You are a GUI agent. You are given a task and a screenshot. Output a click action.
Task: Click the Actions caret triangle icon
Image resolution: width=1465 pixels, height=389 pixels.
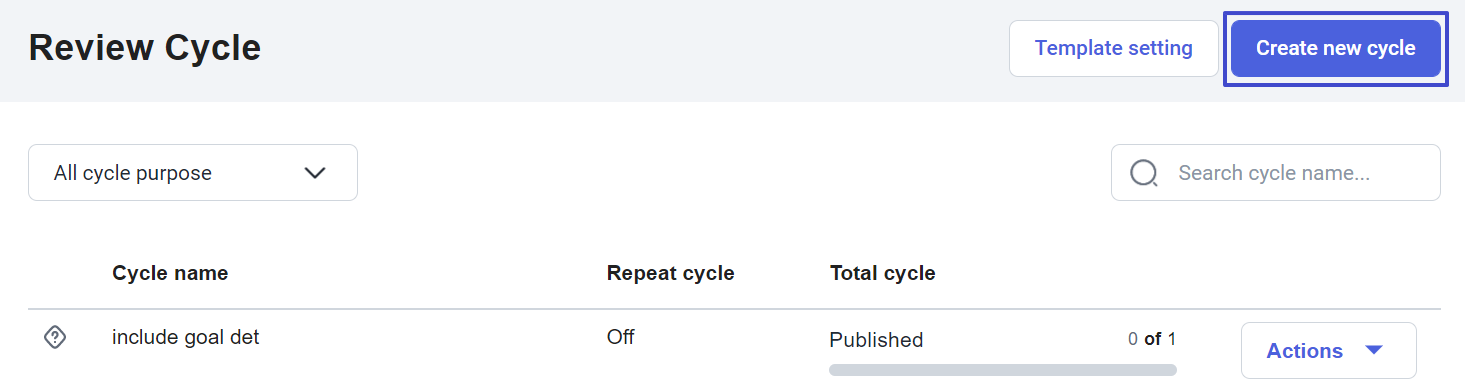tap(1373, 350)
